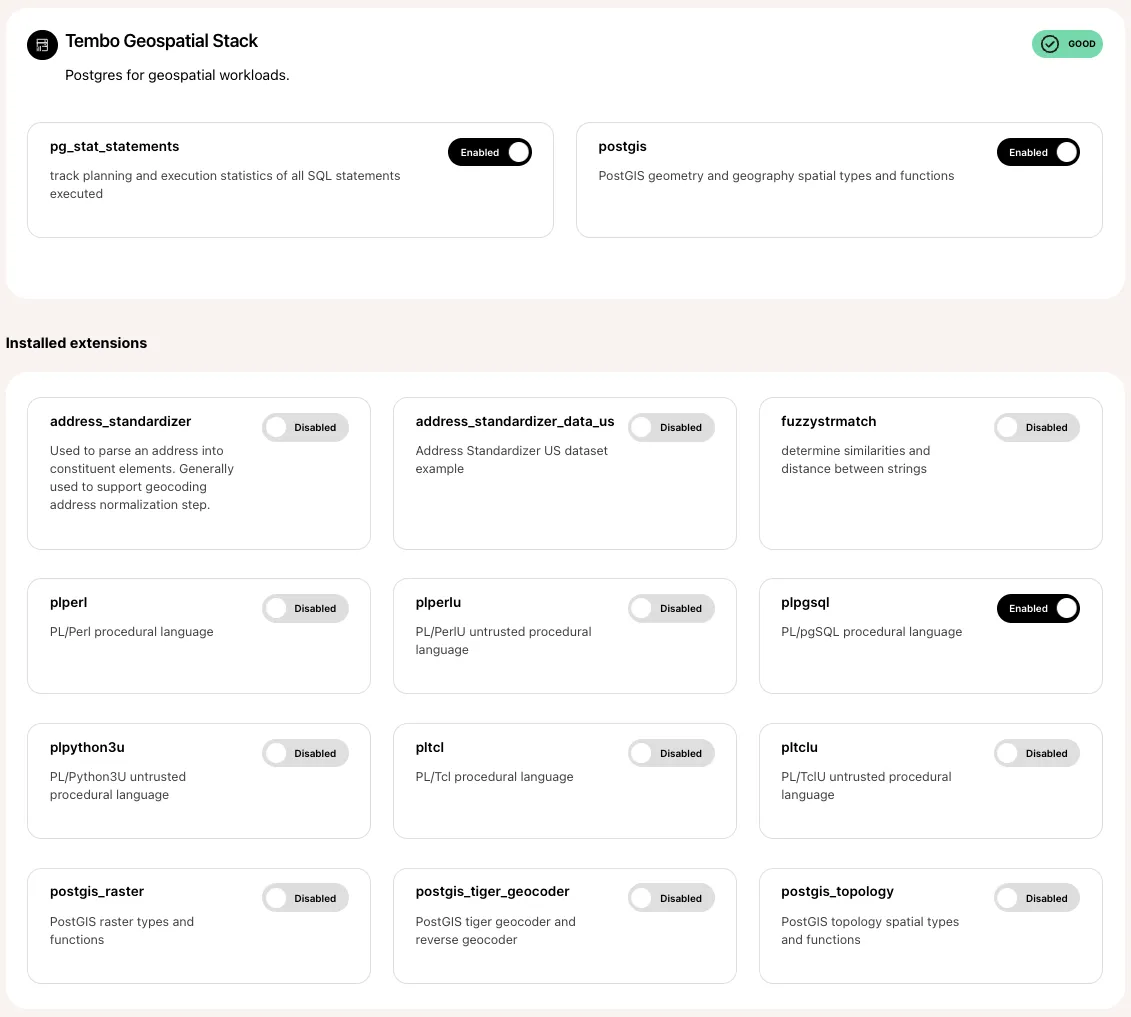The width and height of the screenshot is (1131, 1017).
Task: Select the "fuzzystrmatch" extension name
Action: click(829, 421)
